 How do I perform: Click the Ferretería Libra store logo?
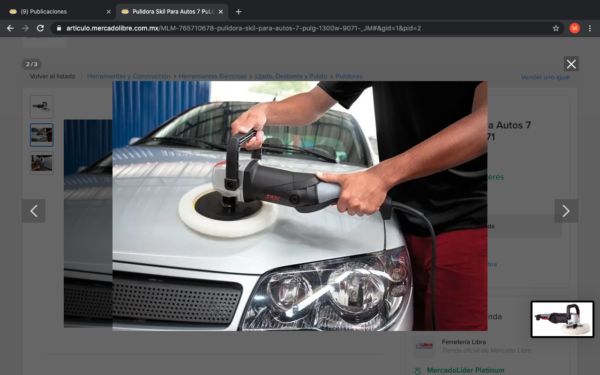tap(424, 346)
